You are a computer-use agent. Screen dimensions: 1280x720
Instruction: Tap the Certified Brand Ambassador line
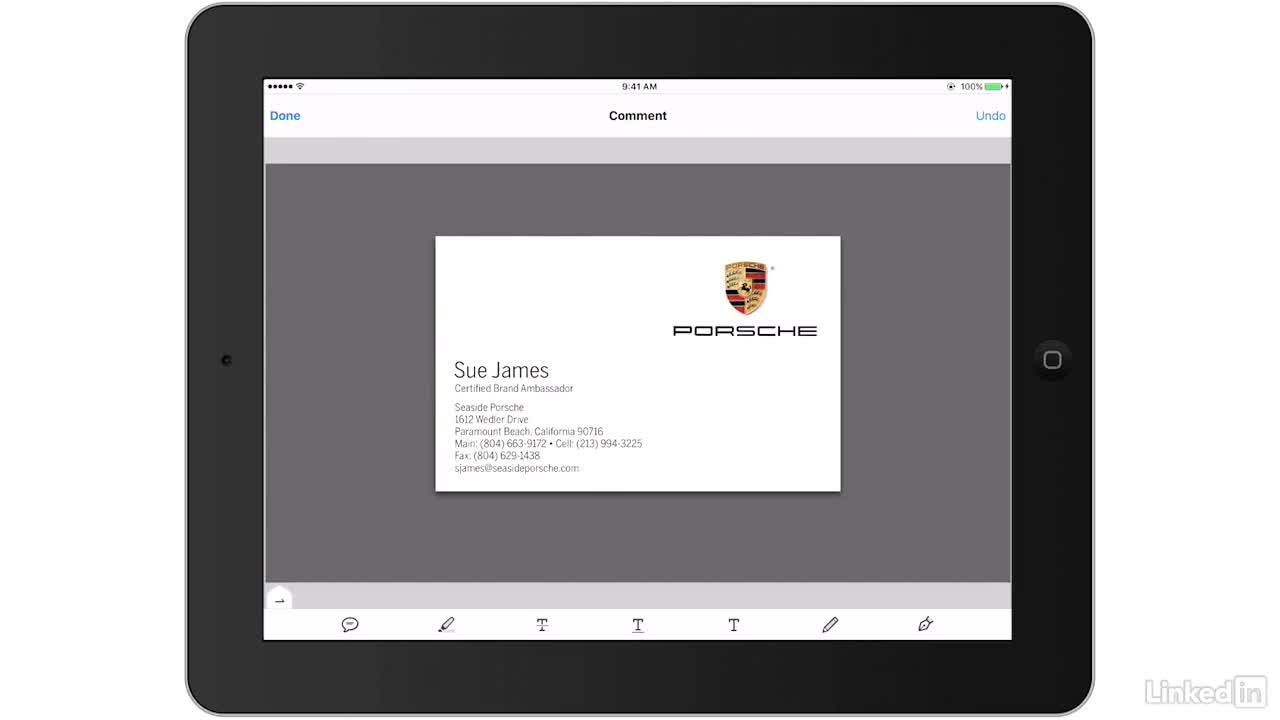pyautogui.click(x=514, y=388)
